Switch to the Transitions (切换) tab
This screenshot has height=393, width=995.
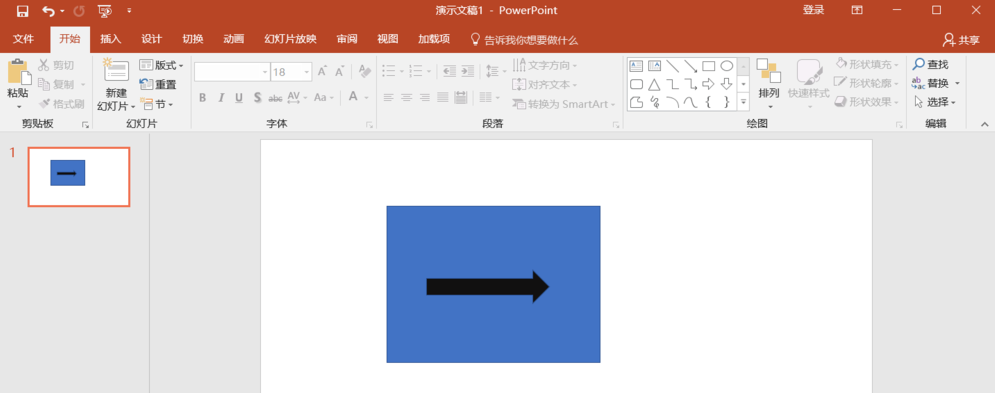pos(192,39)
